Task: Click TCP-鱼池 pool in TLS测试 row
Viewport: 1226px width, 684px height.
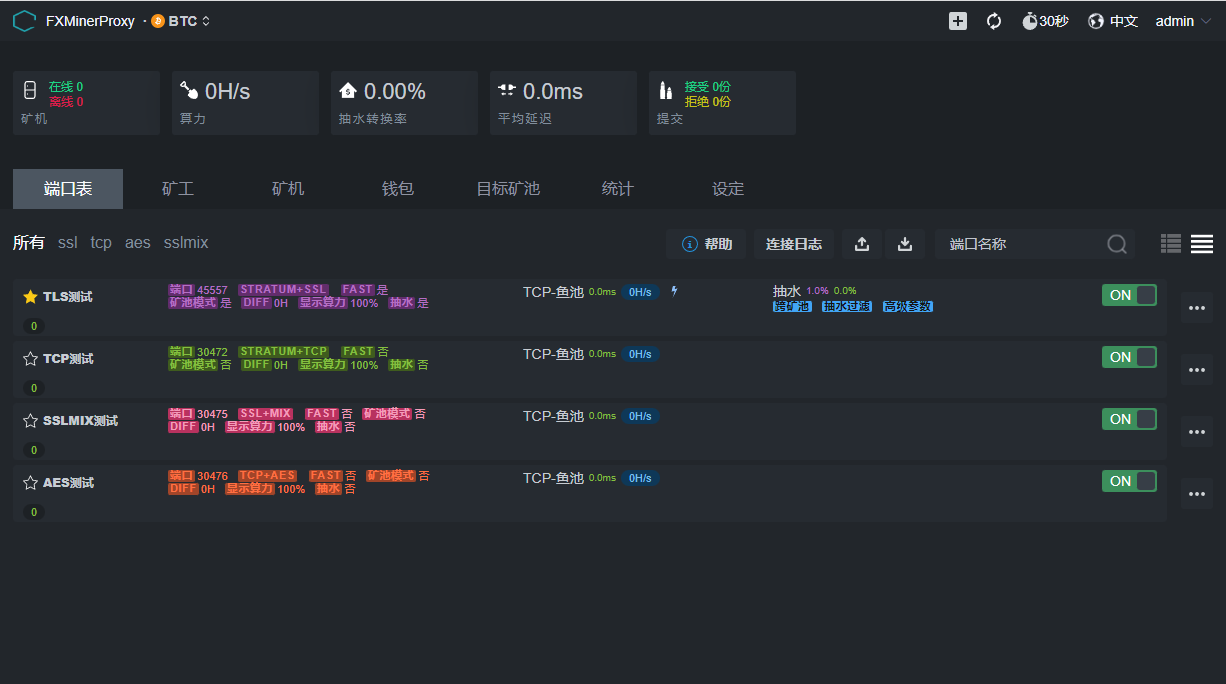Action: tap(553, 292)
